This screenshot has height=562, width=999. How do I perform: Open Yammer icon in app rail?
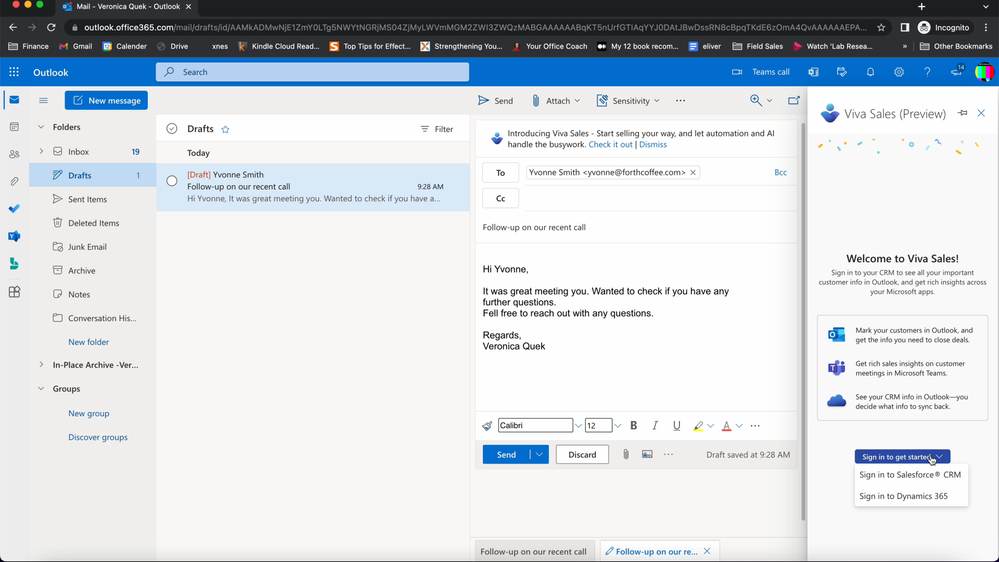14,236
